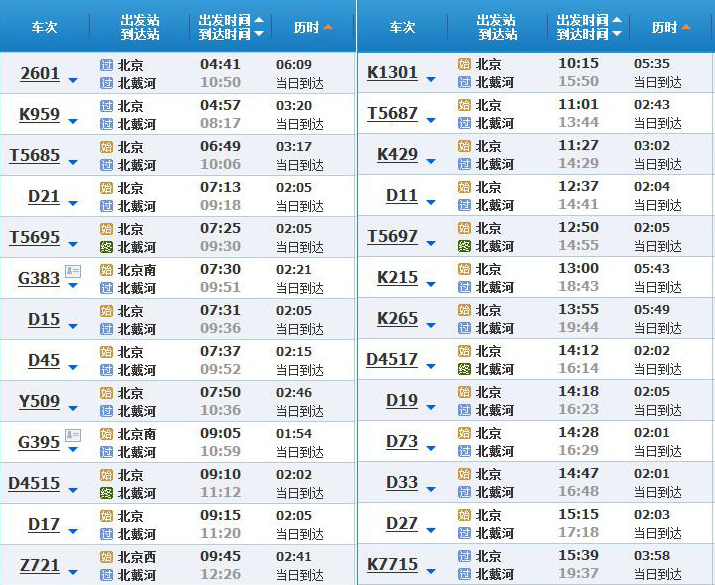
Task: Expand stops for train 2601
Action: click(x=73, y=80)
